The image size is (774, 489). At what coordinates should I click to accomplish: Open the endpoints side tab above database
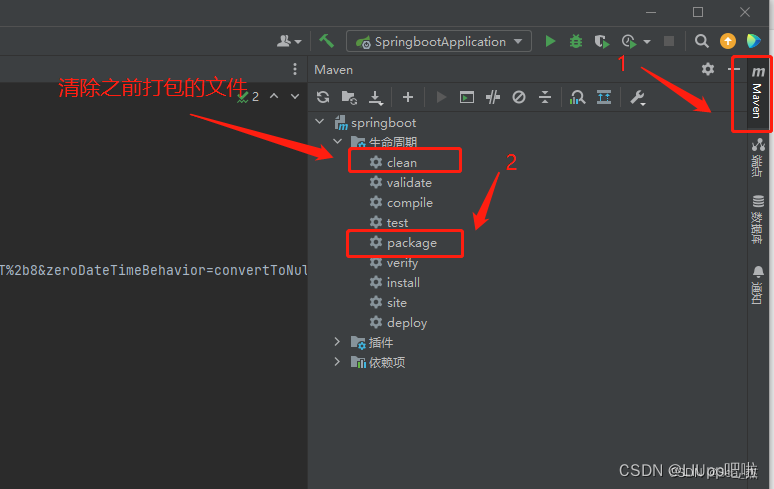[758, 157]
